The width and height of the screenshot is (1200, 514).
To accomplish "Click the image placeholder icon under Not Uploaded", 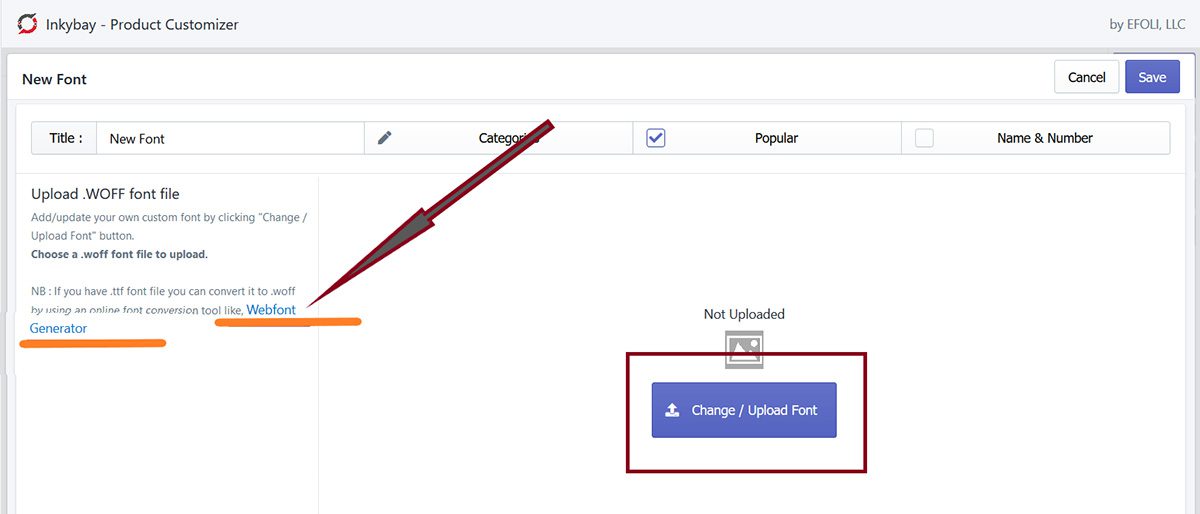I will point(744,347).
